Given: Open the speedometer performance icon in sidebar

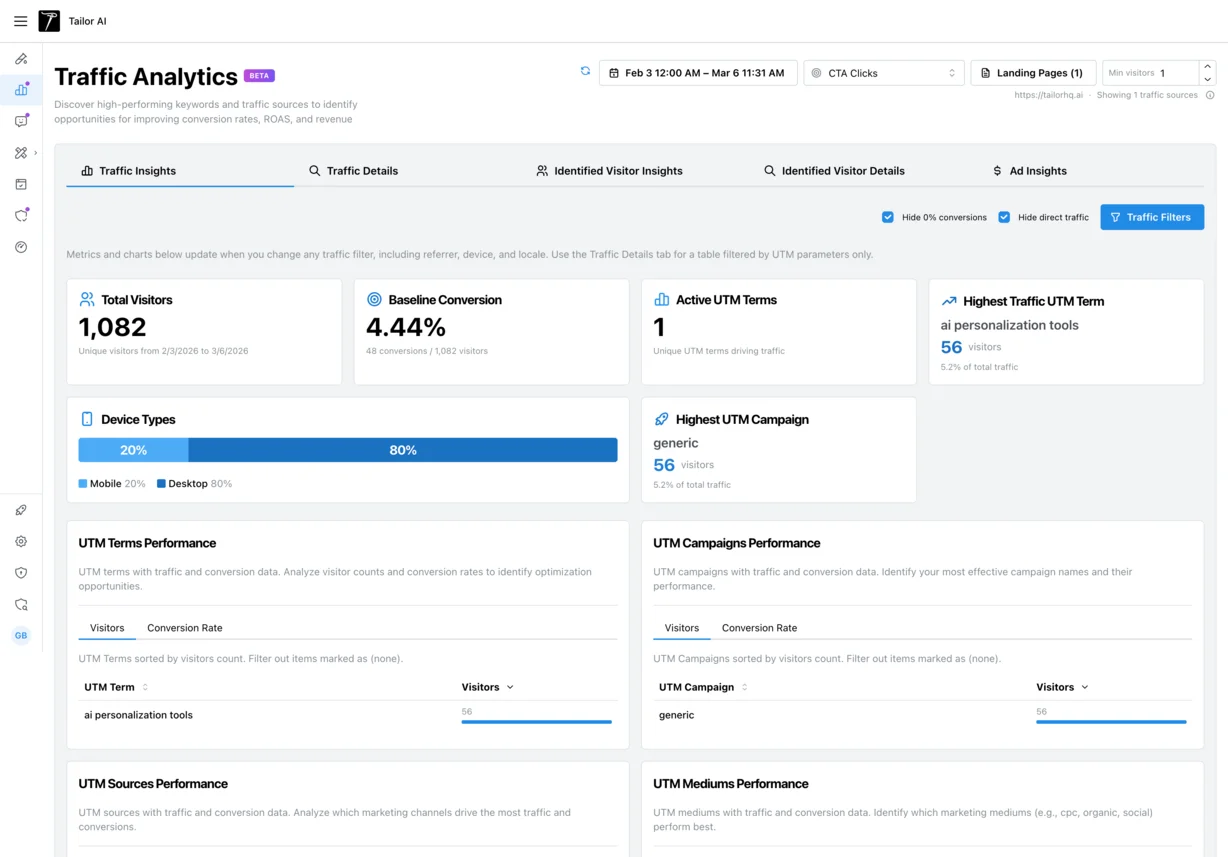Looking at the screenshot, I should tap(21, 247).
